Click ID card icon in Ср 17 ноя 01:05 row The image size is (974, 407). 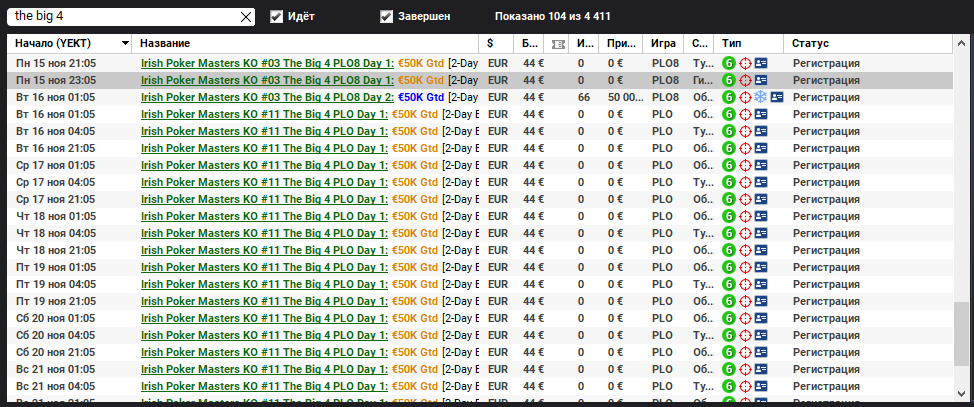click(x=761, y=165)
